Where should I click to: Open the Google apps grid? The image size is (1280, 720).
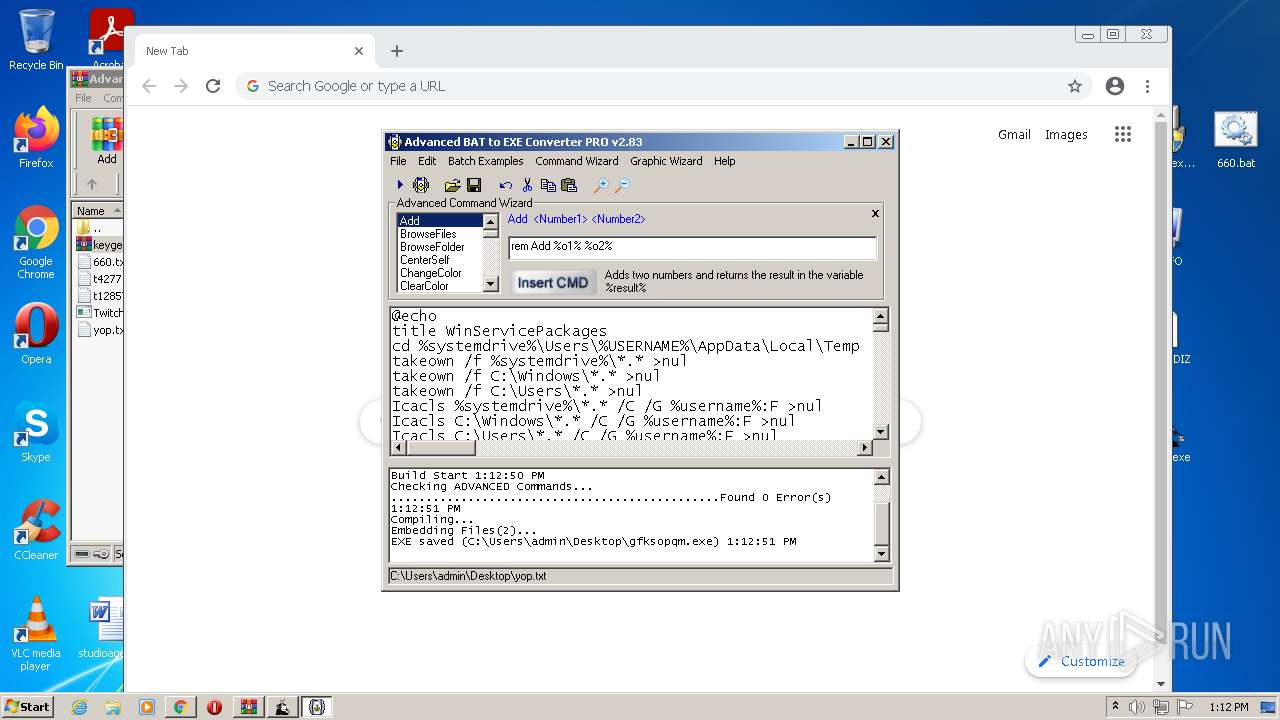tap(1123, 134)
